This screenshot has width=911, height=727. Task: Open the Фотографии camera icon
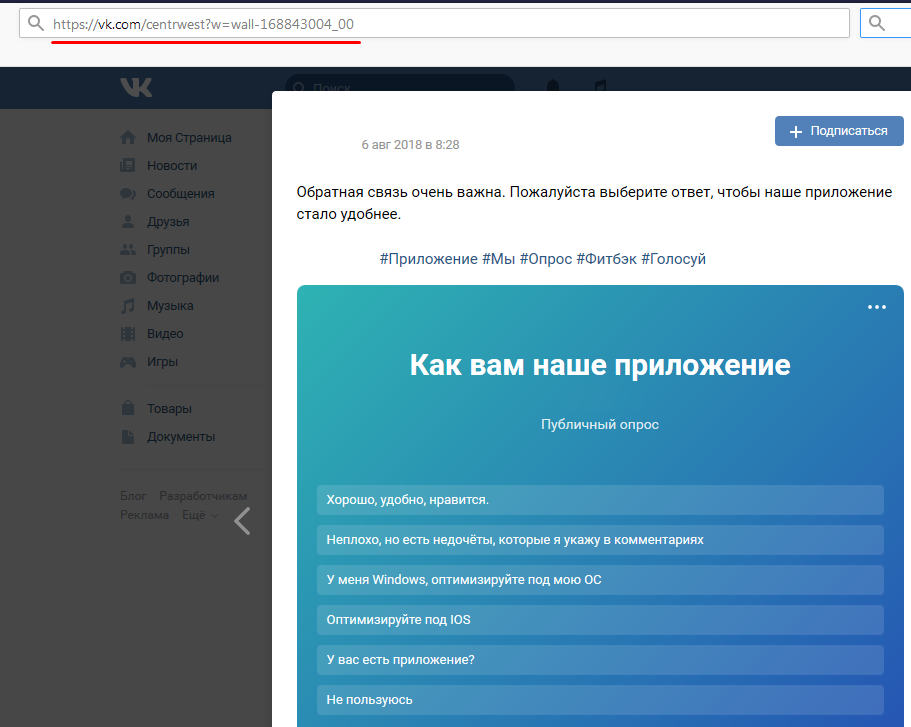coord(128,278)
